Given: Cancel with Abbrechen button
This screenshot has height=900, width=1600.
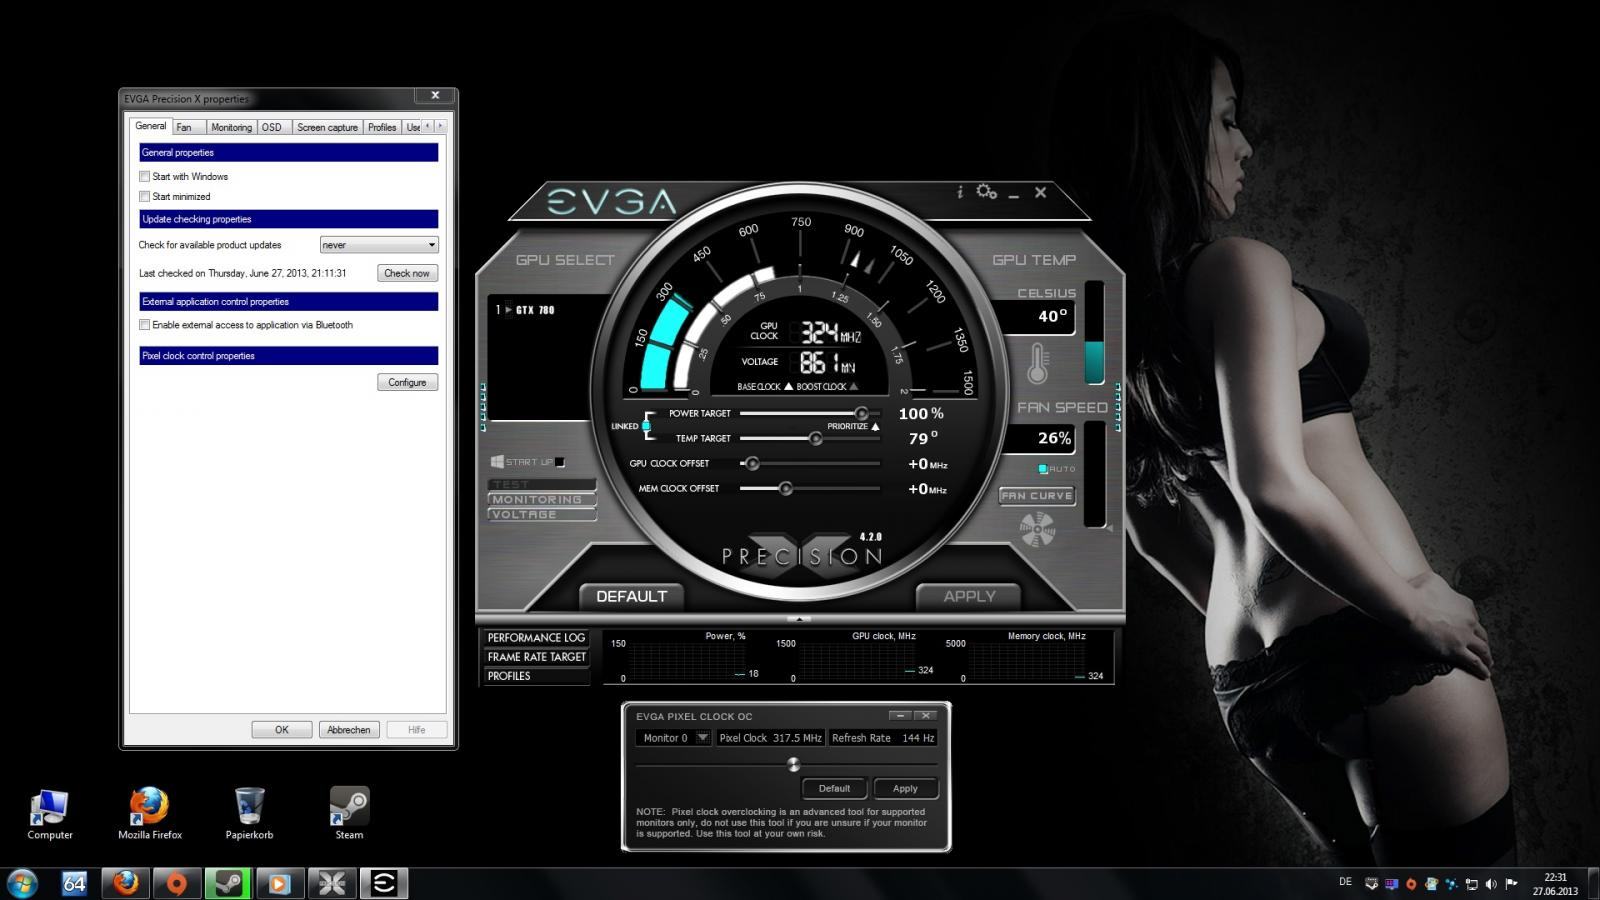Looking at the screenshot, I should [349, 730].
